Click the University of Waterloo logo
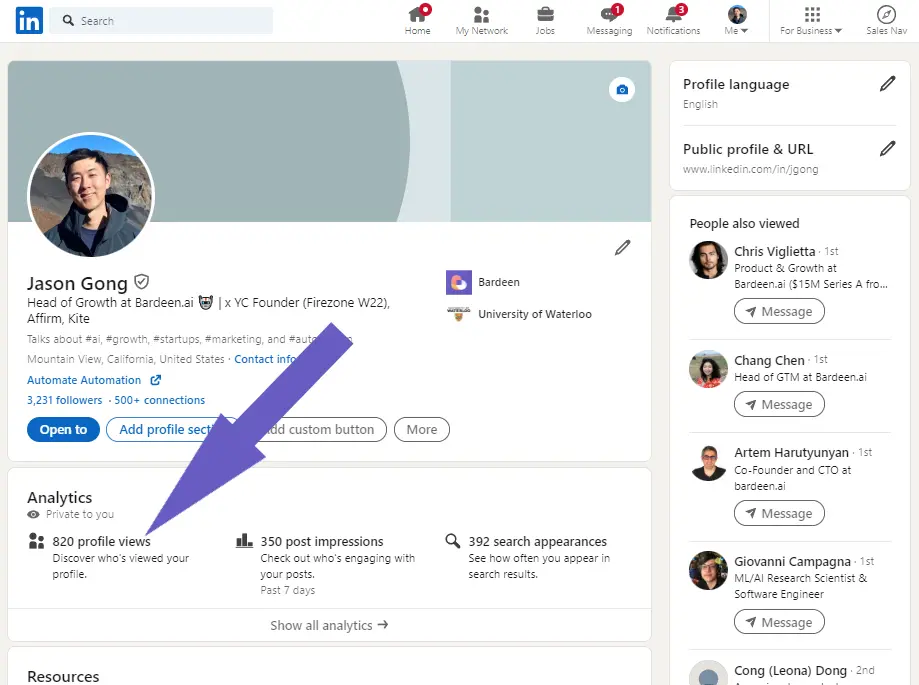Viewport: 919px width, 685px height. [x=458, y=314]
